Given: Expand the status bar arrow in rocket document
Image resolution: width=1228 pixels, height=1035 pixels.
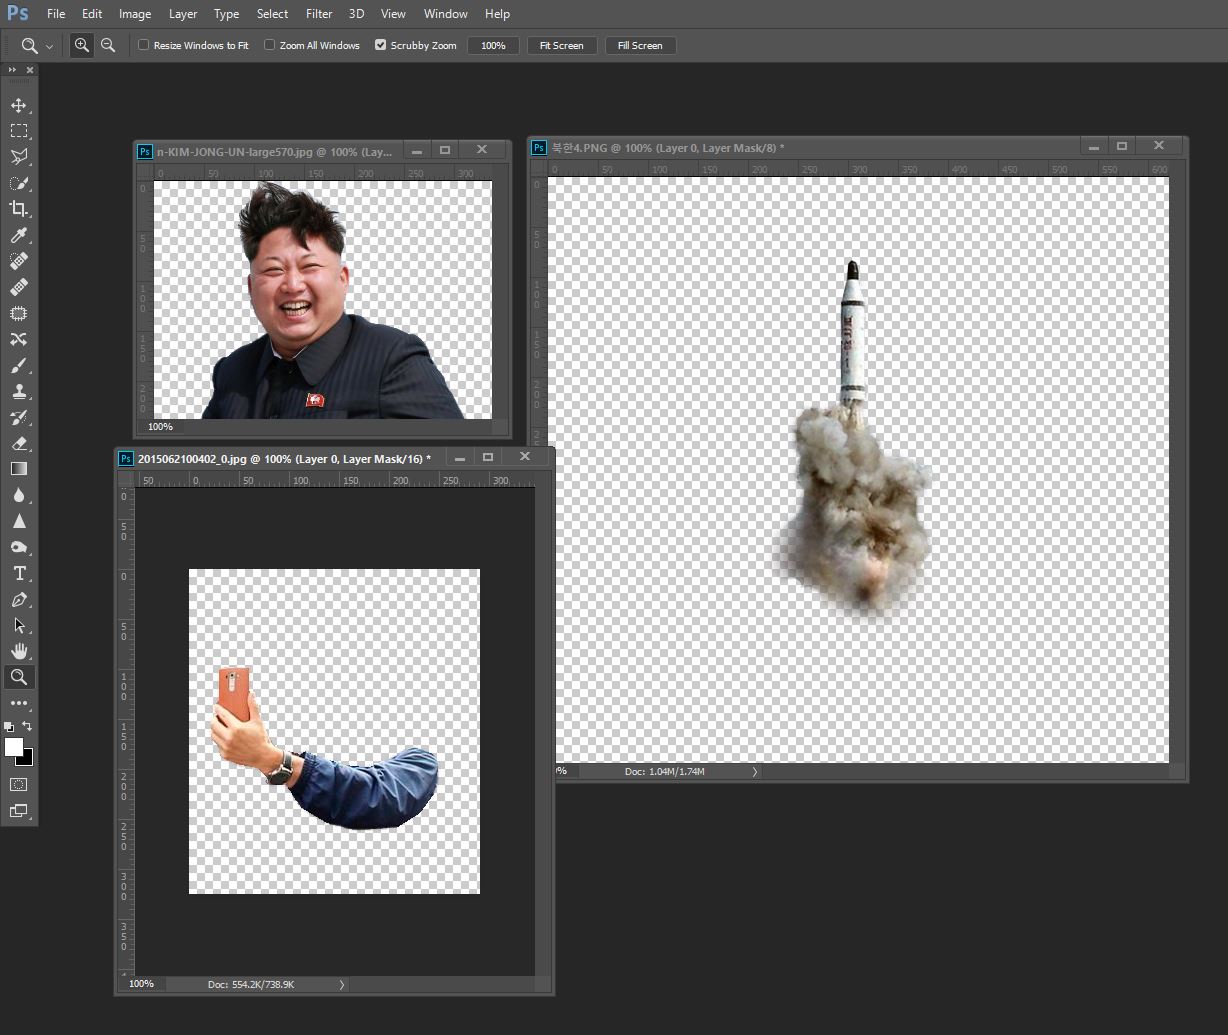Looking at the screenshot, I should [x=755, y=771].
